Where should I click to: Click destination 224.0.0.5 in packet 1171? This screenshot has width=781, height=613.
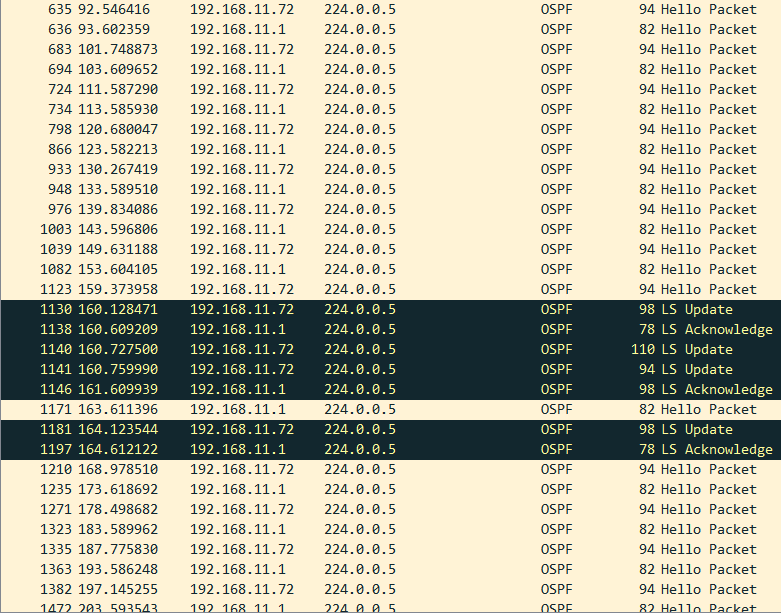[x=360, y=409]
